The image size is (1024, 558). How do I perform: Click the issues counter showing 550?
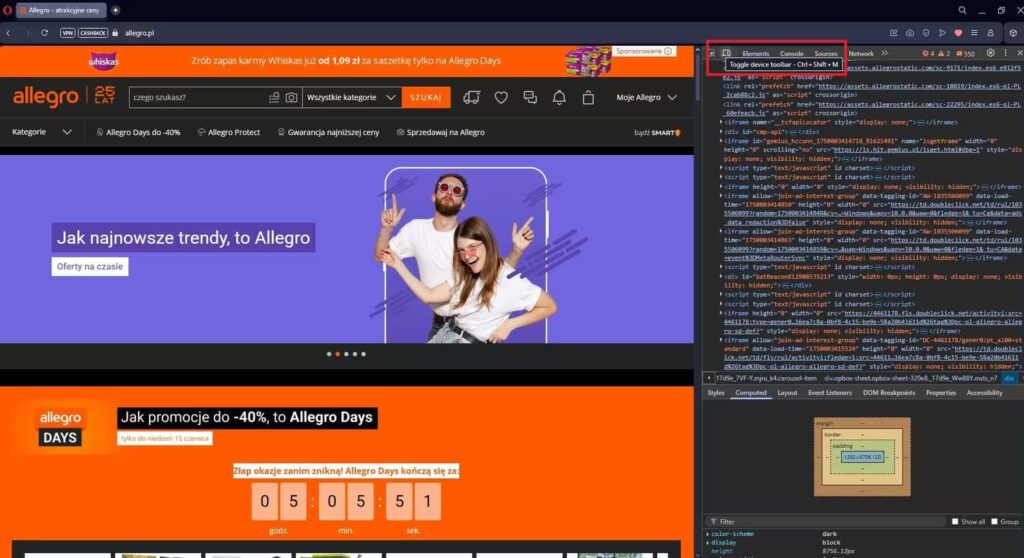point(965,54)
